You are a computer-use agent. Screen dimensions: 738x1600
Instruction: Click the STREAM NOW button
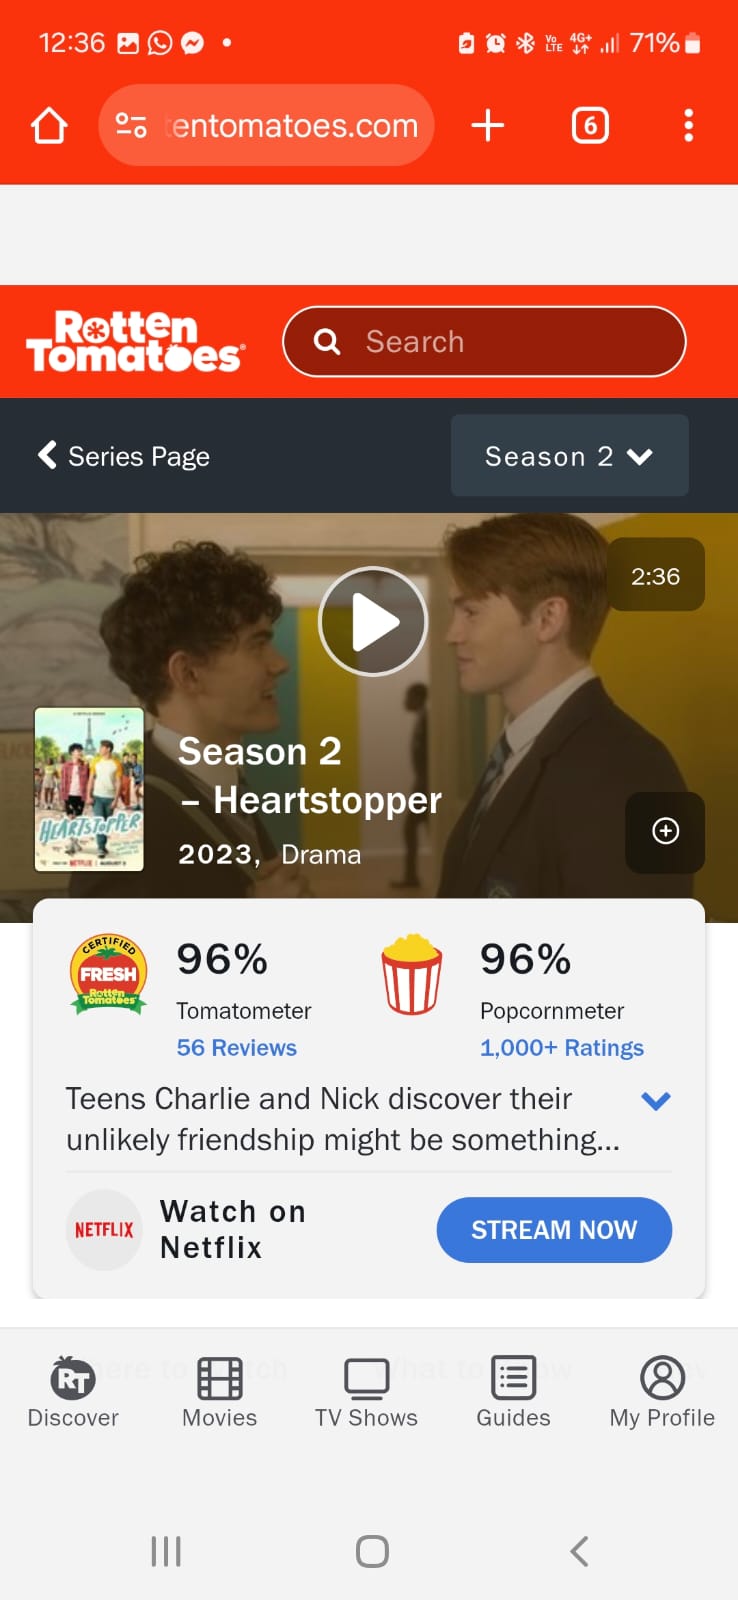pyautogui.click(x=554, y=1230)
